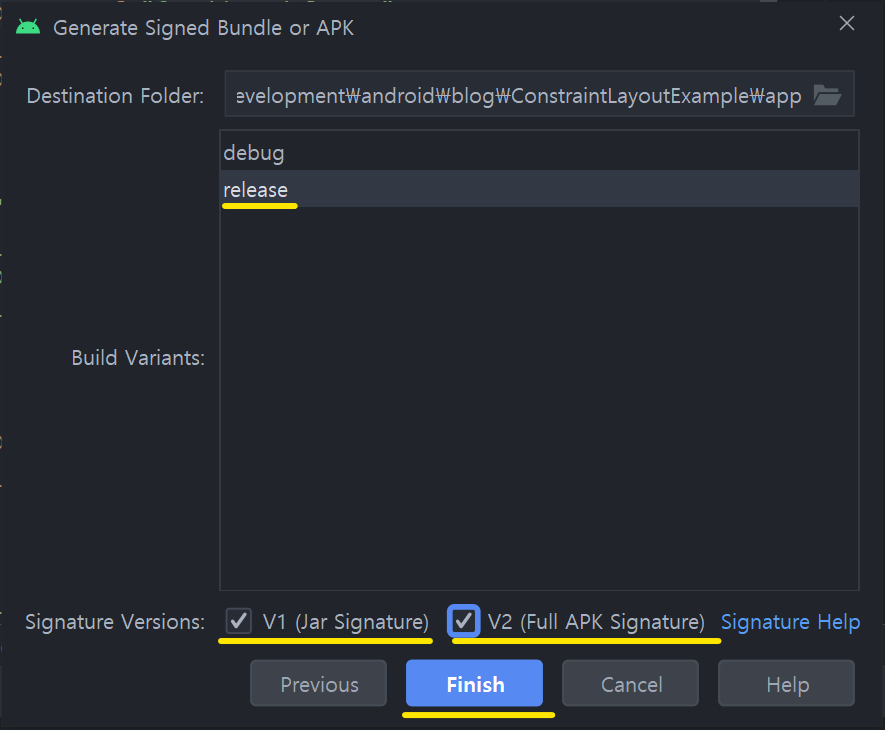Cancel the signed APK dialog
Image resolution: width=885 pixels, height=730 pixels.
pos(630,684)
